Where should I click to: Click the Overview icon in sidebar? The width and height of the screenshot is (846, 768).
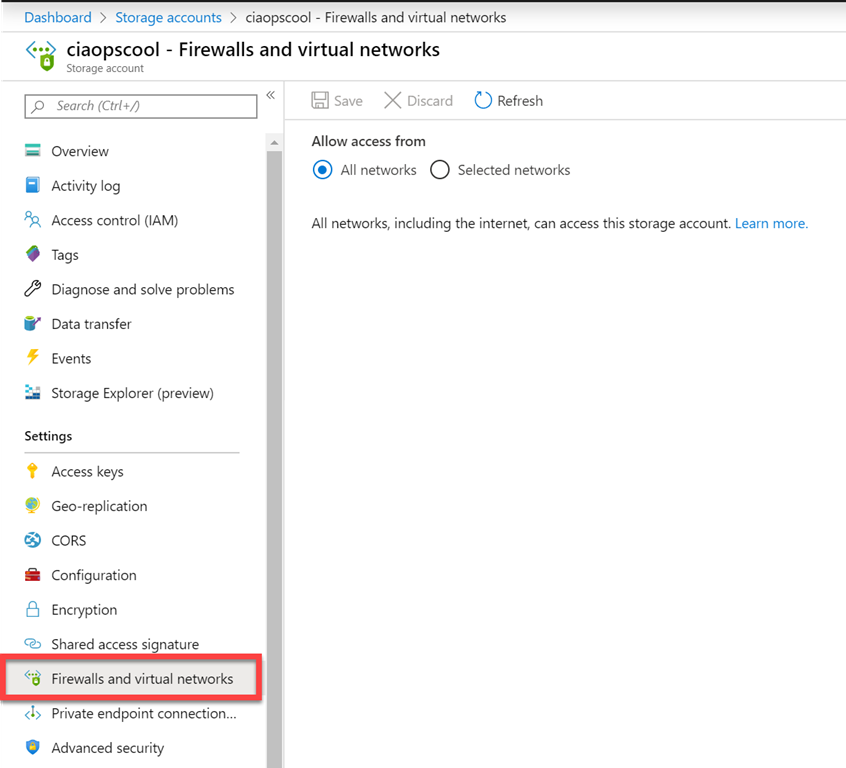pyautogui.click(x=33, y=151)
